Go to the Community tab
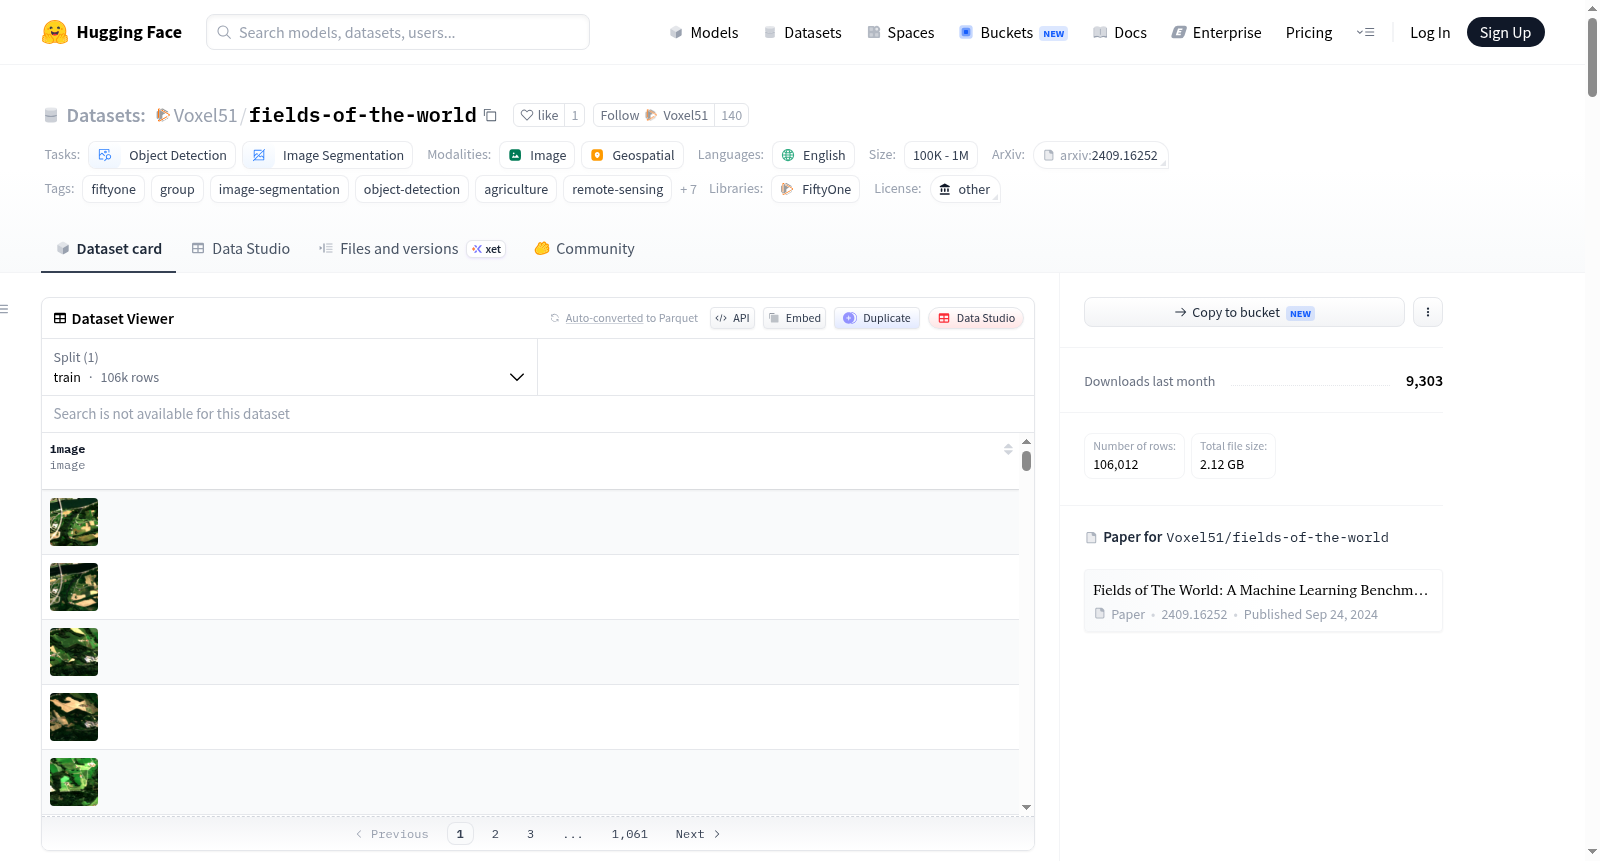This screenshot has width=1600, height=861. [x=585, y=249]
